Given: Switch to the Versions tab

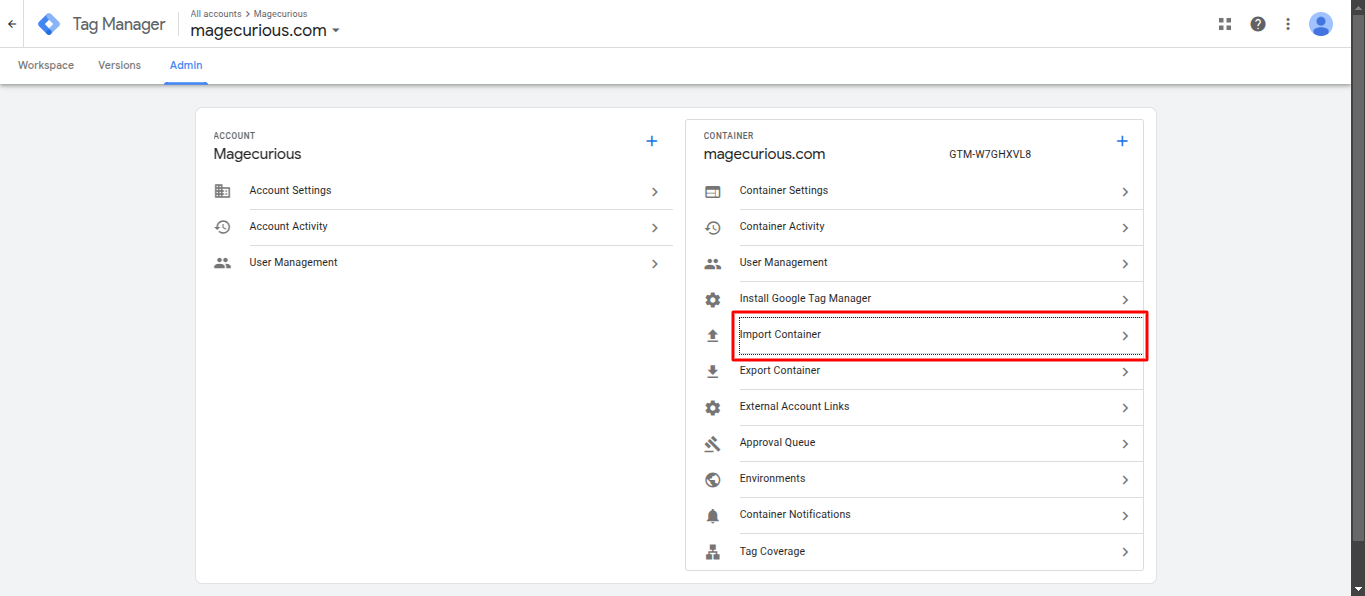Looking at the screenshot, I should click(119, 64).
